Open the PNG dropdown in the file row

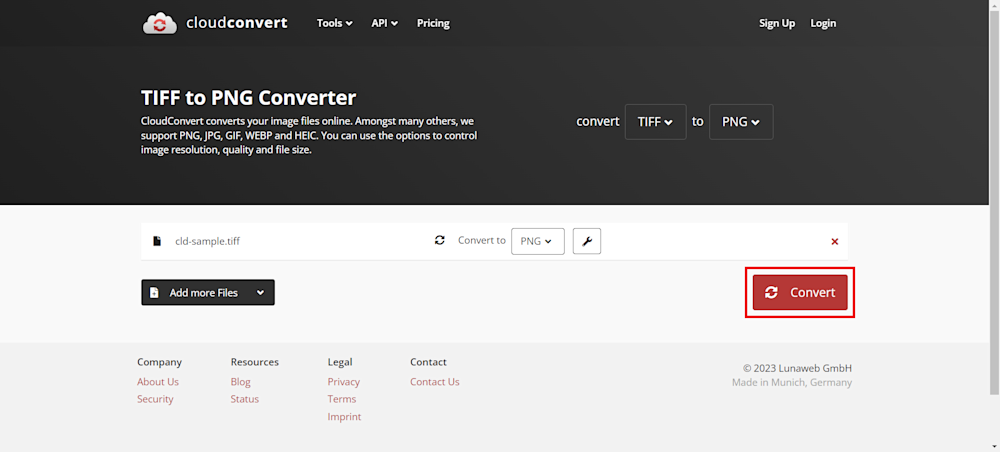coord(538,241)
